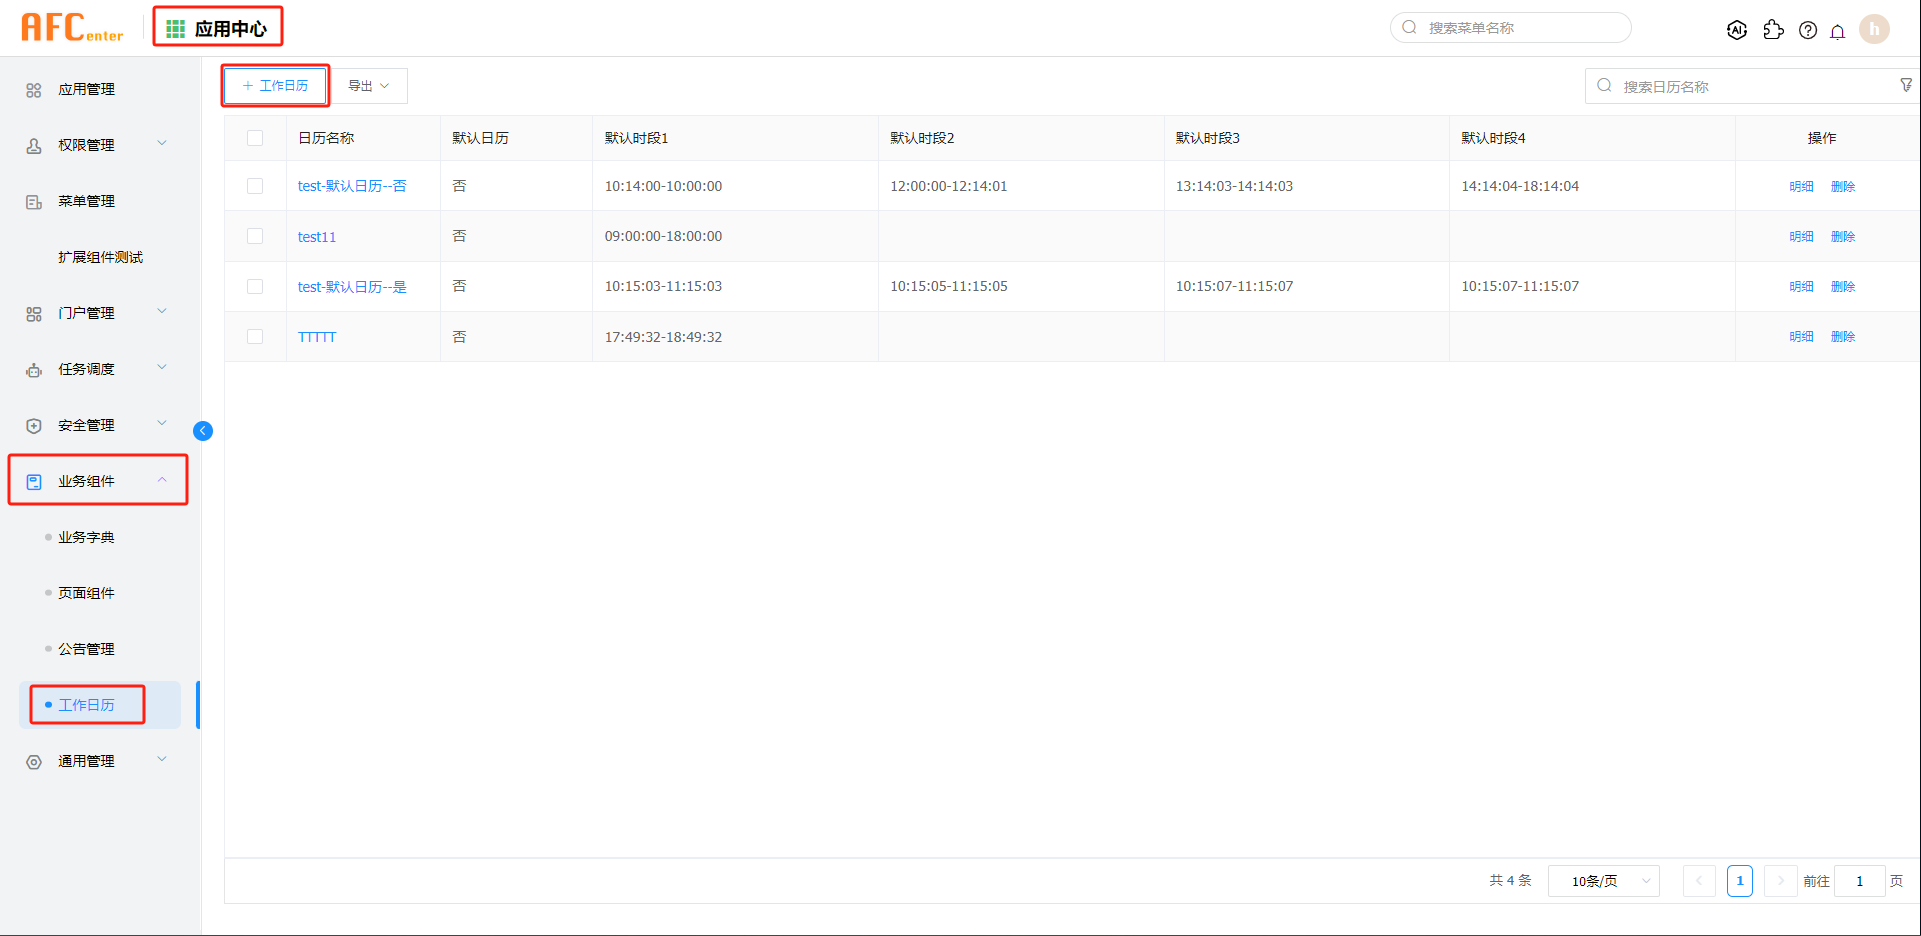The height and width of the screenshot is (936, 1921).
Task: Click the + 工作日历 button
Action: coord(275,86)
